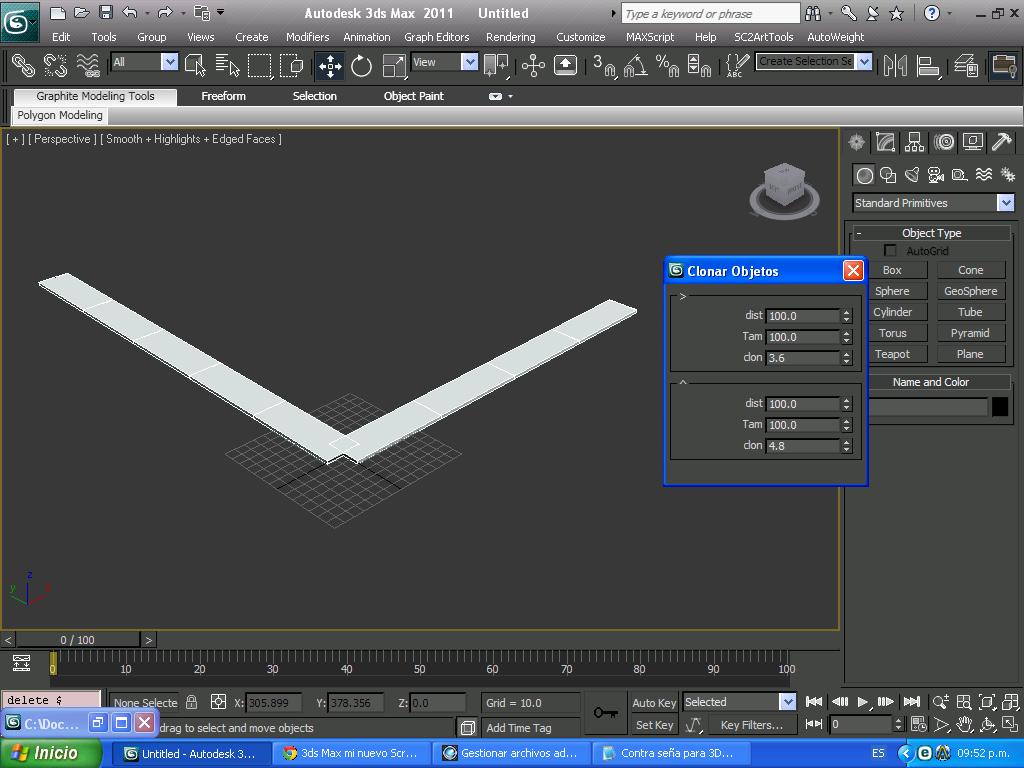
Task: Open the Layer Manager
Action: click(965, 65)
